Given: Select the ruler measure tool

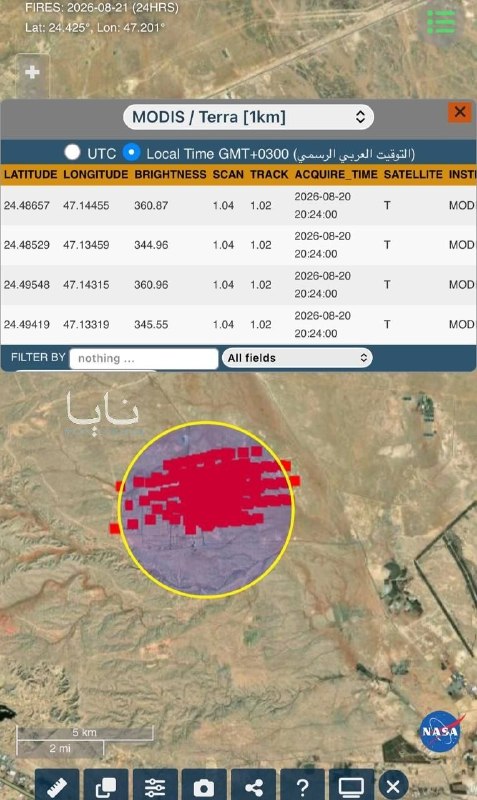Looking at the screenshot, I should (57, 786).
